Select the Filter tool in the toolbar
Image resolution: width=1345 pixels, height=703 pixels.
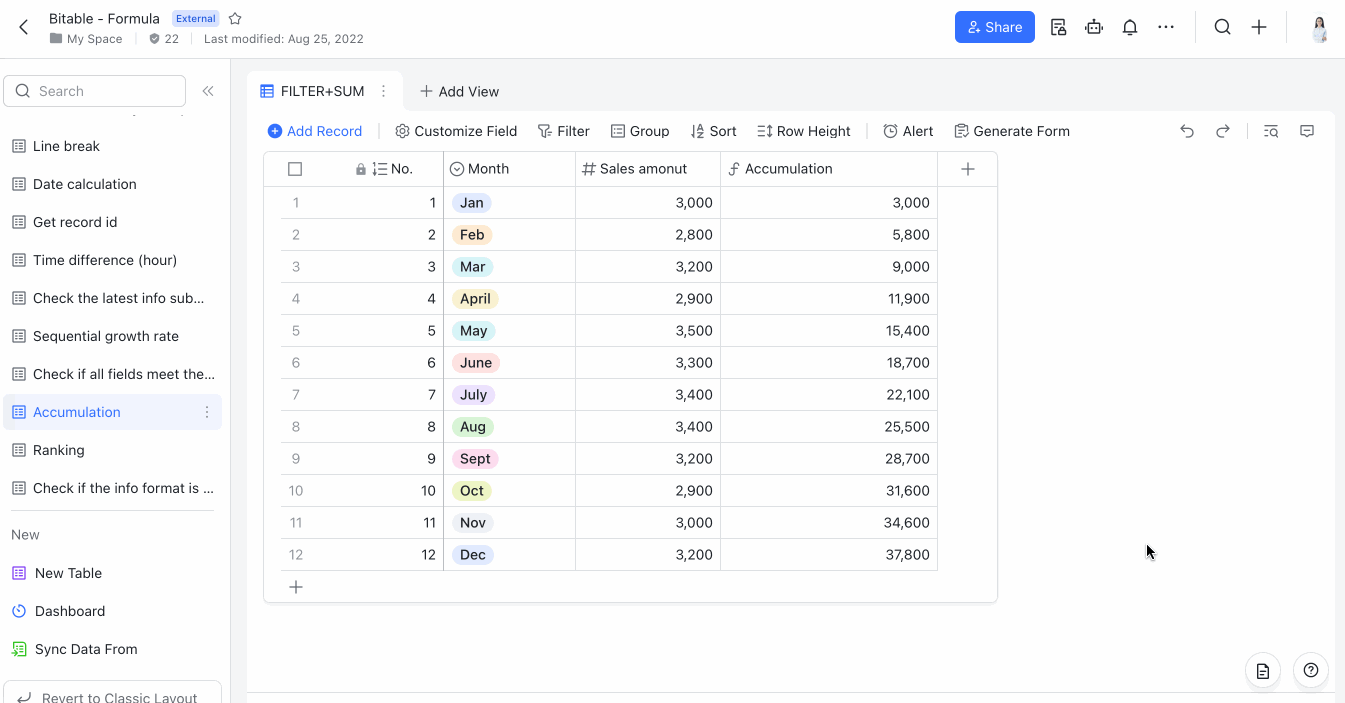pyautogui.click(x=563, y=131)
